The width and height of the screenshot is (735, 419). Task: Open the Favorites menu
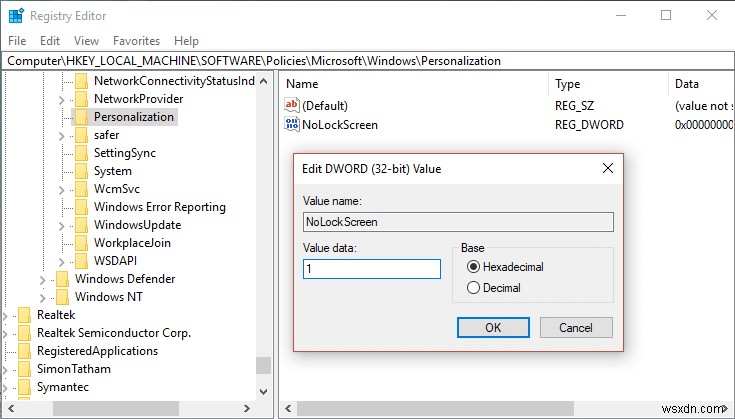[x=136, y=41]
